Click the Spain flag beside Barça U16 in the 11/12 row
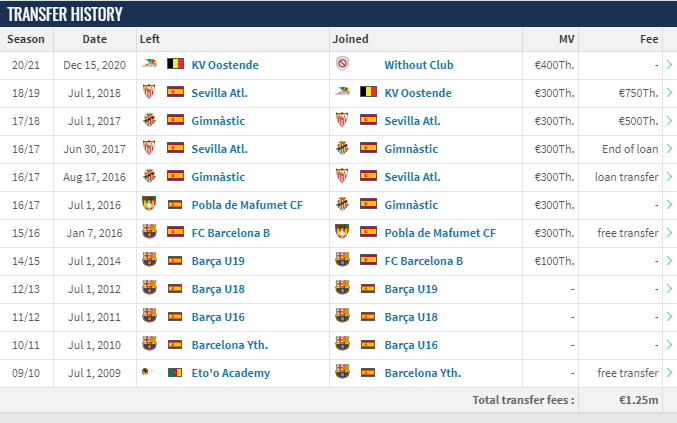677x423 pixels. click(x=175, y=316)
